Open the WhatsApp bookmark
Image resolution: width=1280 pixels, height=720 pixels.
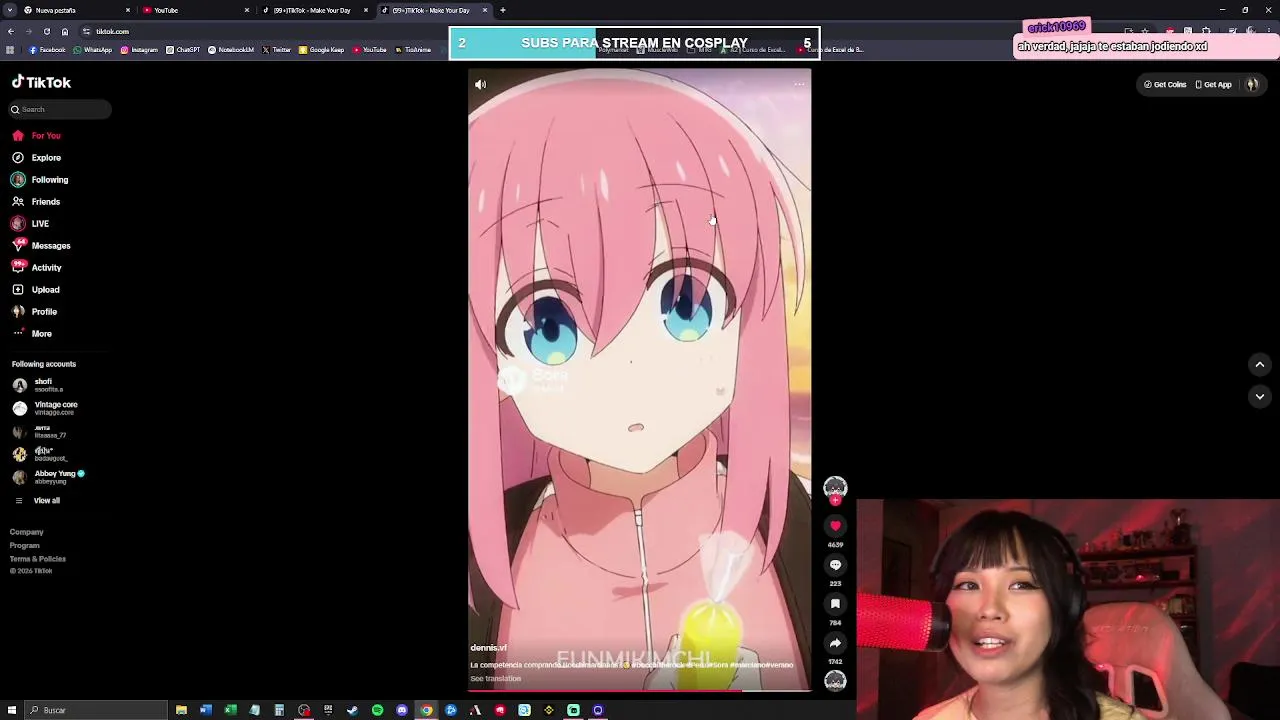[x=92, y=50]
